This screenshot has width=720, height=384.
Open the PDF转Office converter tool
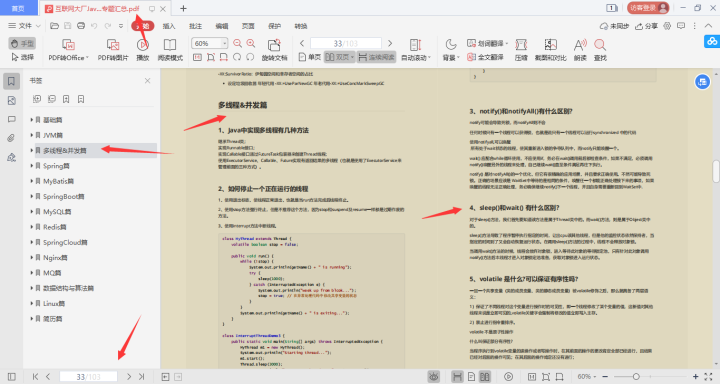coord(68,50)
